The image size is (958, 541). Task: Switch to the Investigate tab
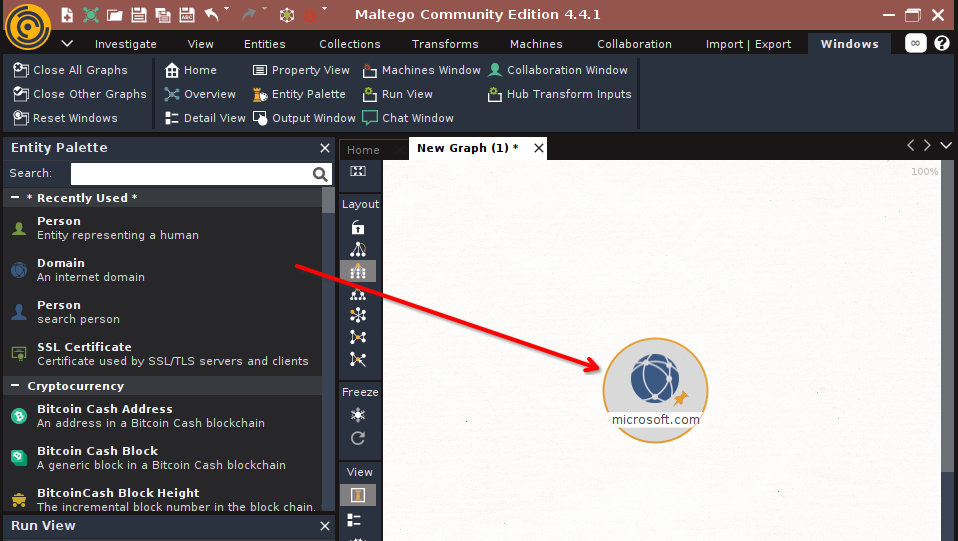coord(125,44)
